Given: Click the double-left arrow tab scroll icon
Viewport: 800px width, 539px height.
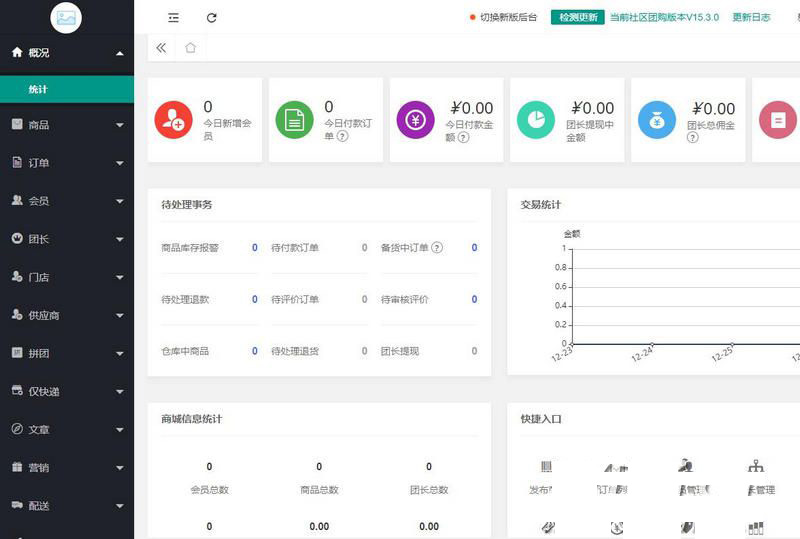Looking at the screenshot, I should (161, 48).
